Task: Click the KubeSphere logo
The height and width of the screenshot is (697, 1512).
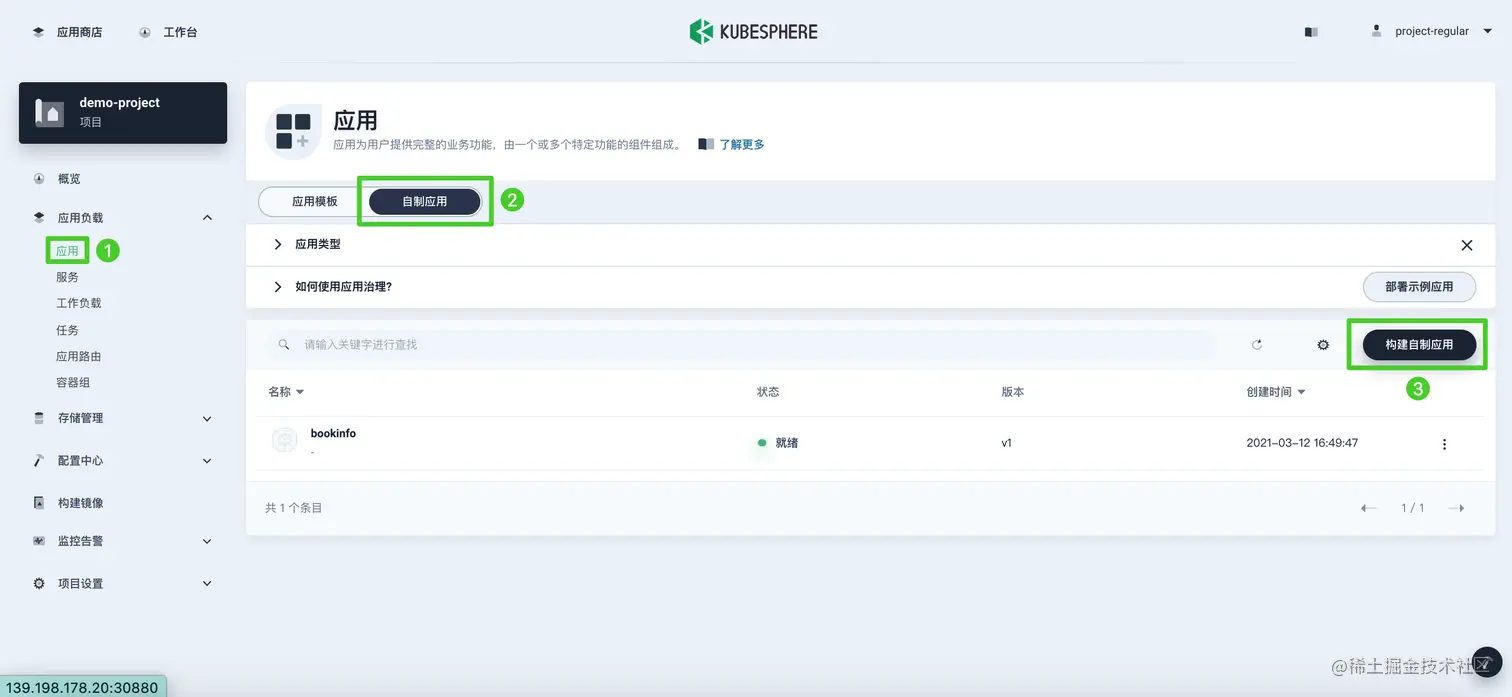Action: [x=754, y=31]
